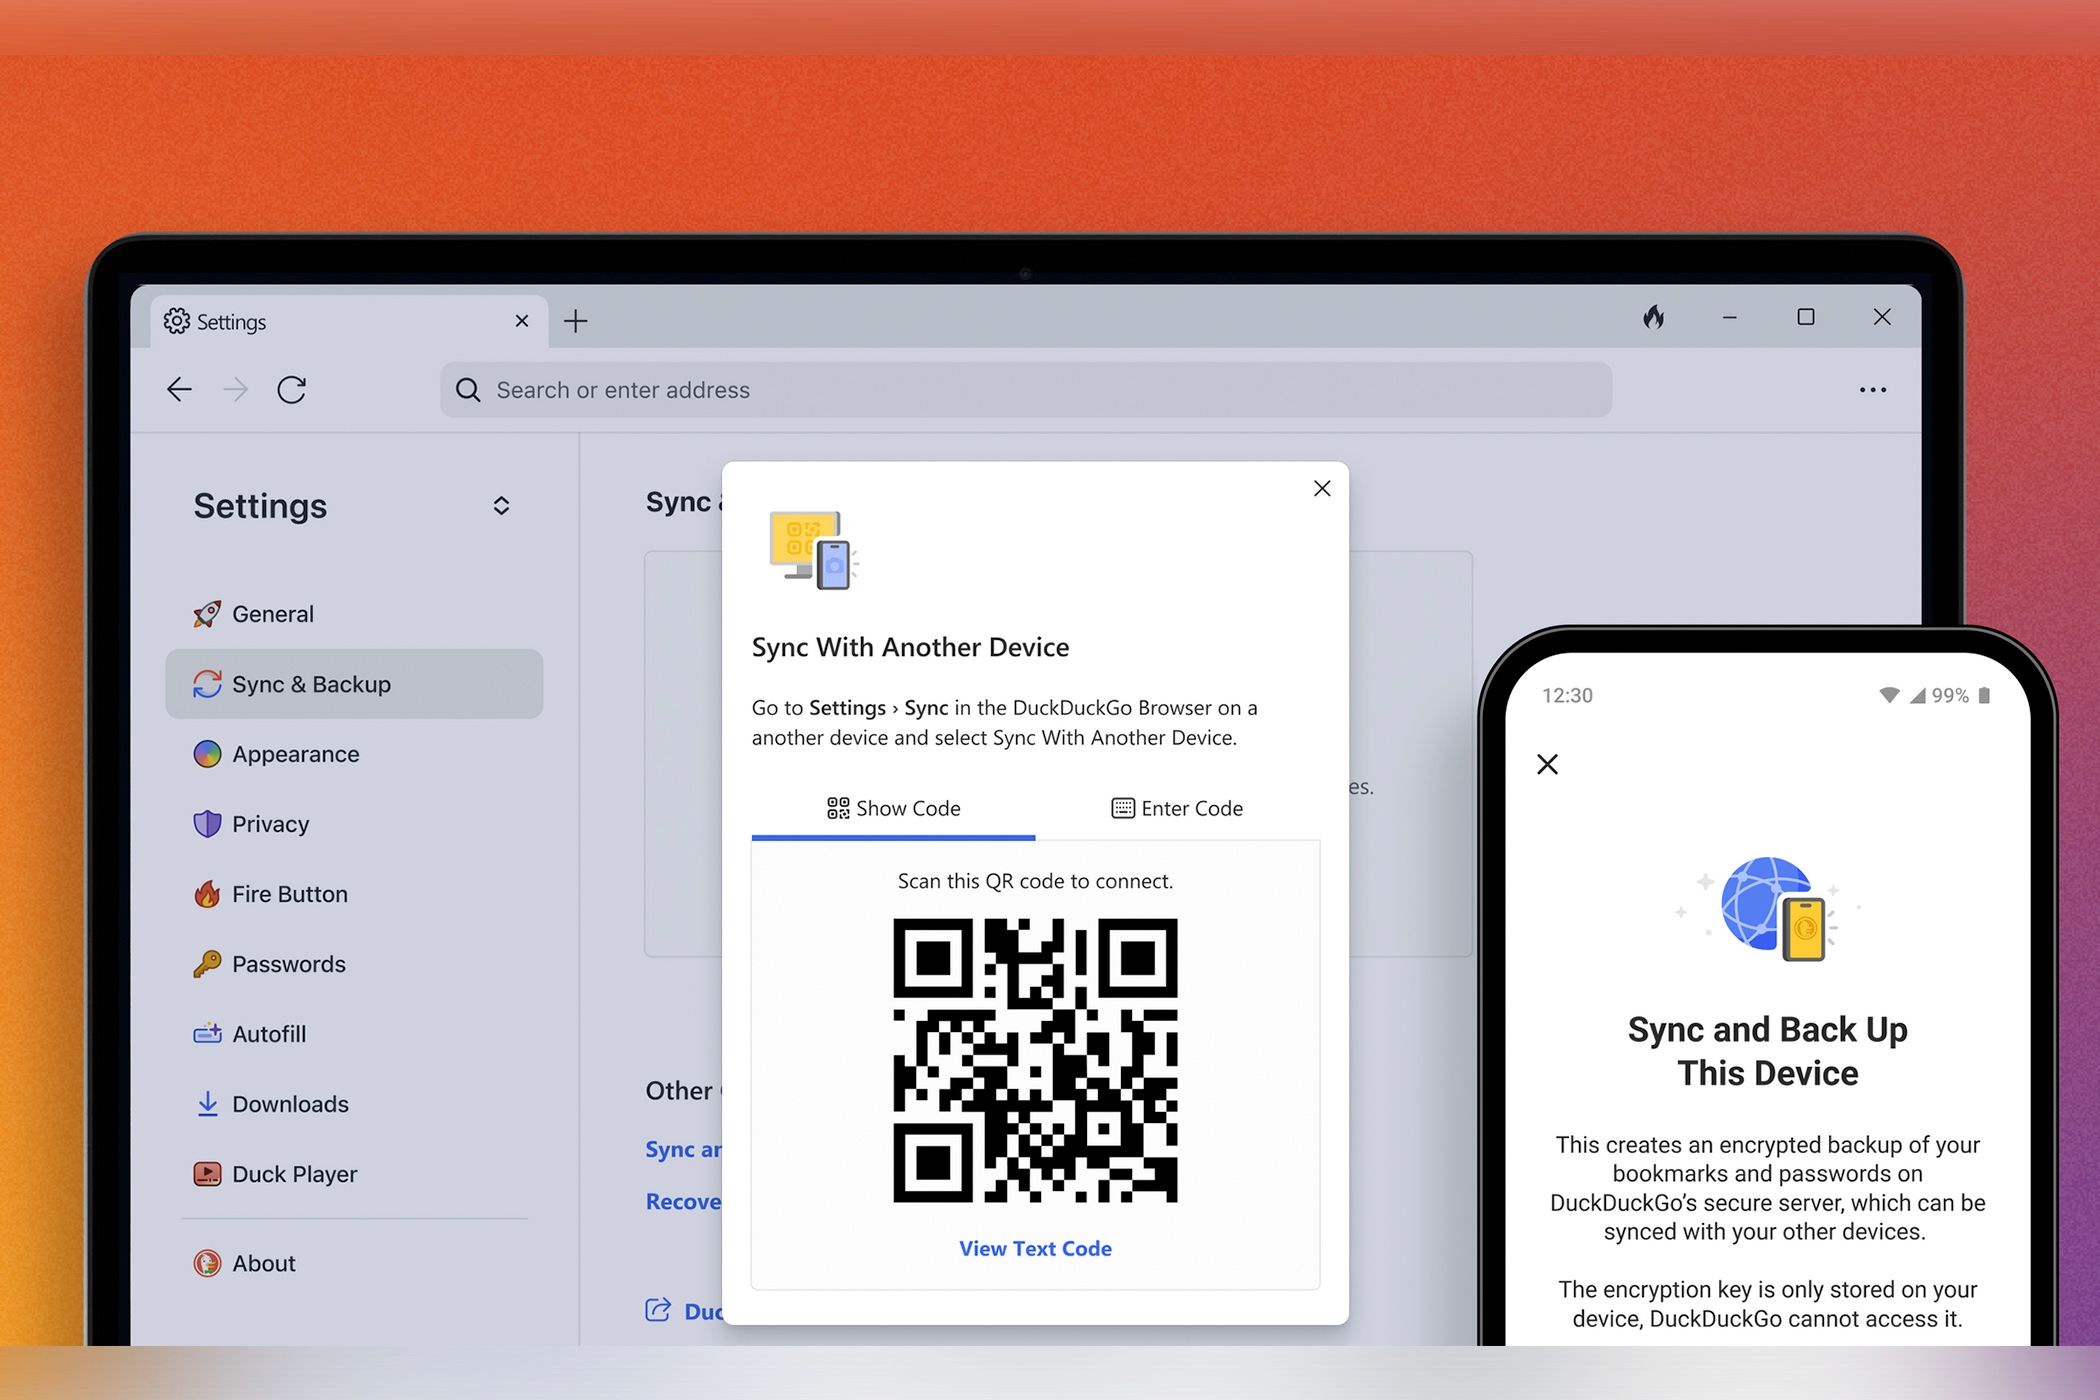
Task: Go back with the back arrow
Action: point(179,389)
